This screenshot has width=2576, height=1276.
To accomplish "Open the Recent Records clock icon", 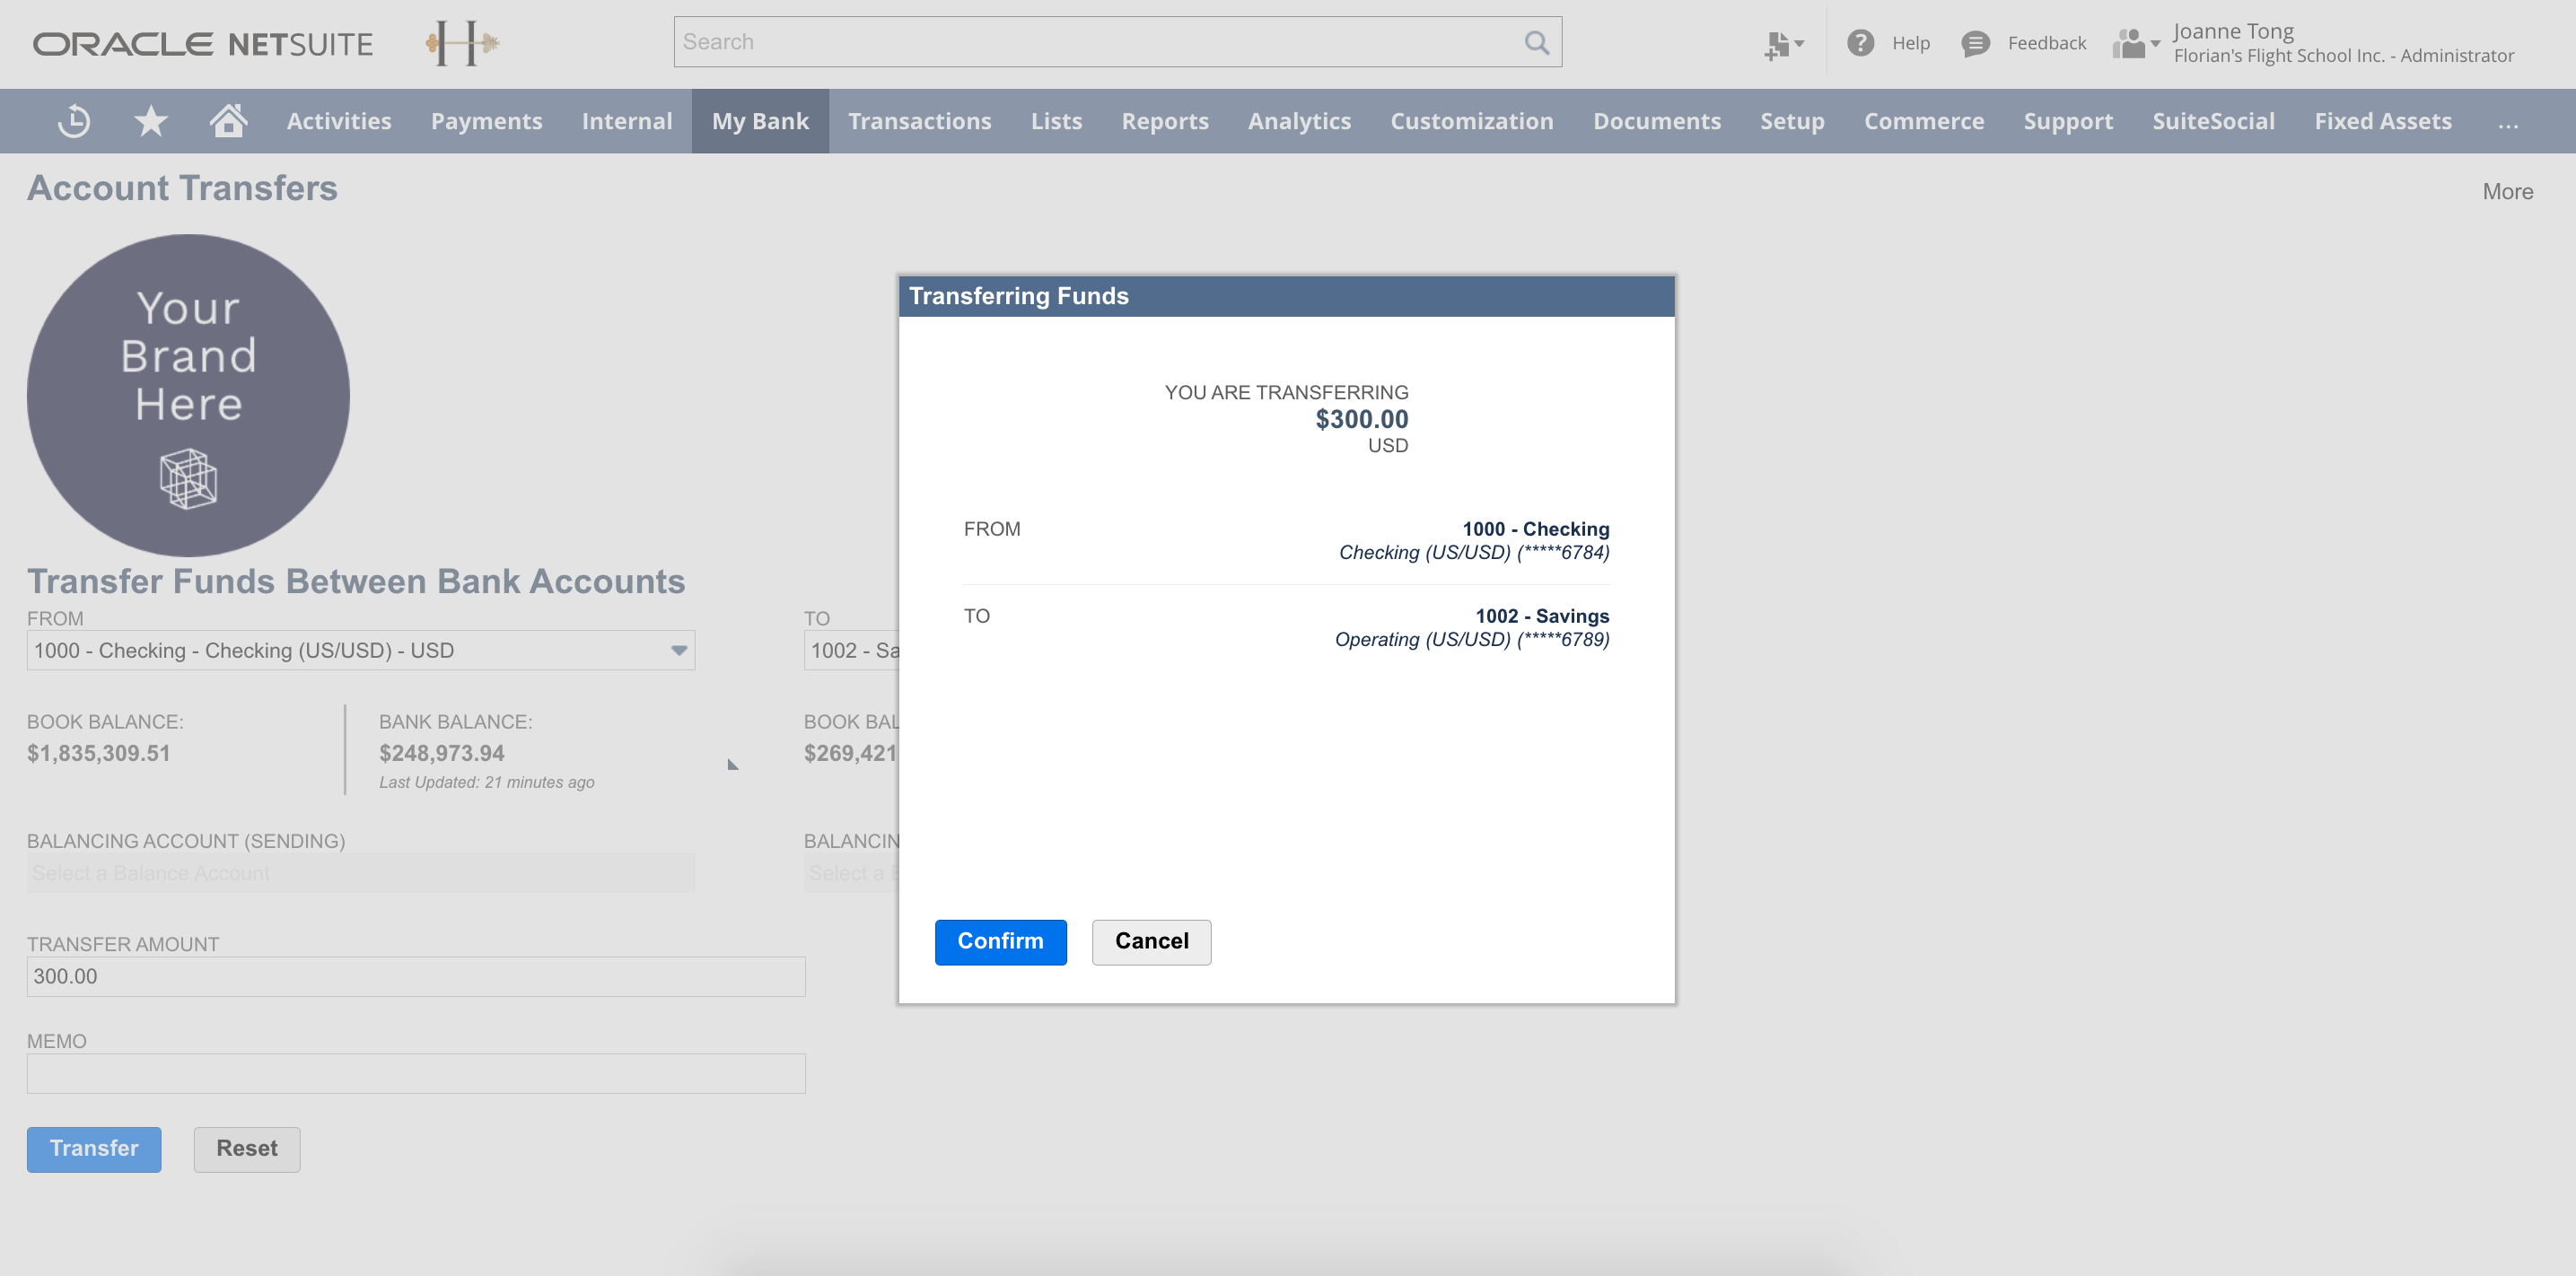I will click(x=74, y=121).
